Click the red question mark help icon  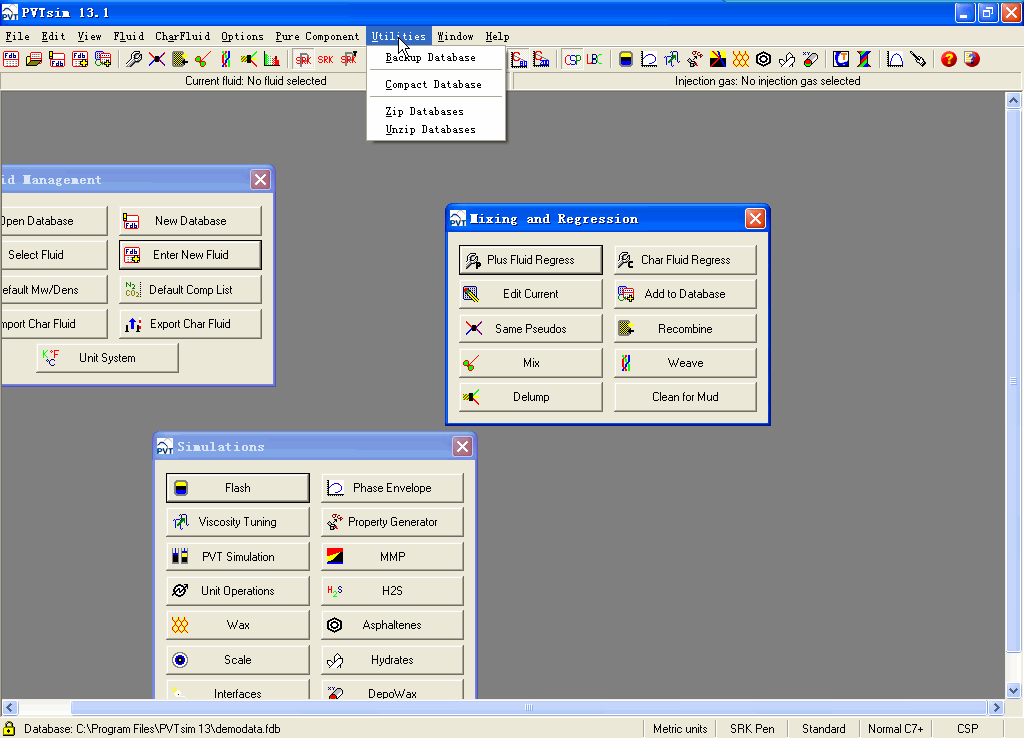coord(949,59)
